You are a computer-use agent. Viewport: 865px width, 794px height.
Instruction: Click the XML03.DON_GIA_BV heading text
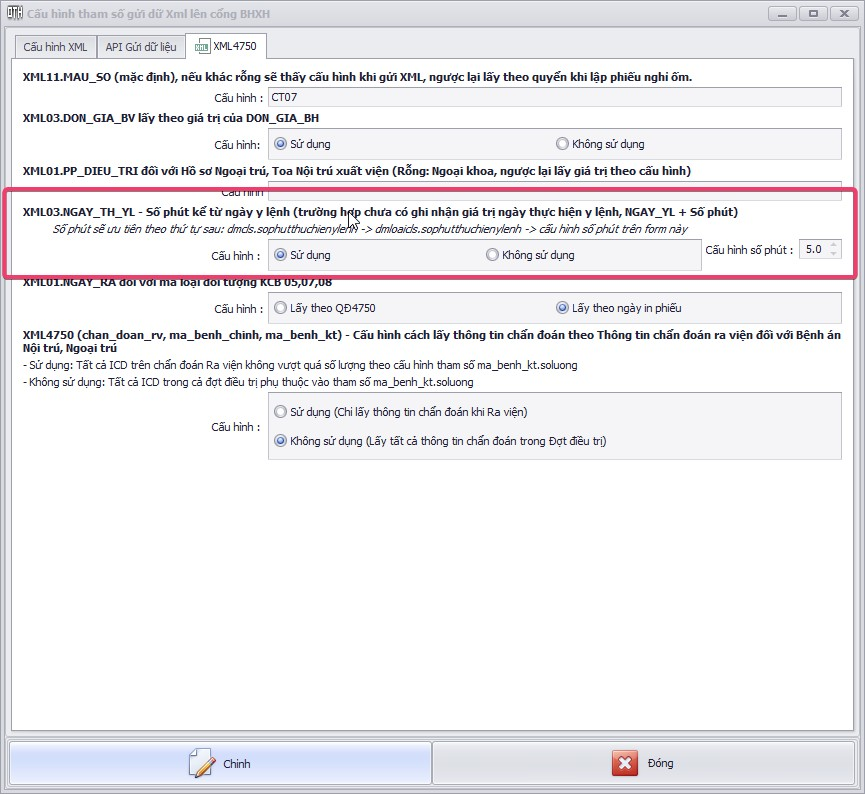click(171, 118)
